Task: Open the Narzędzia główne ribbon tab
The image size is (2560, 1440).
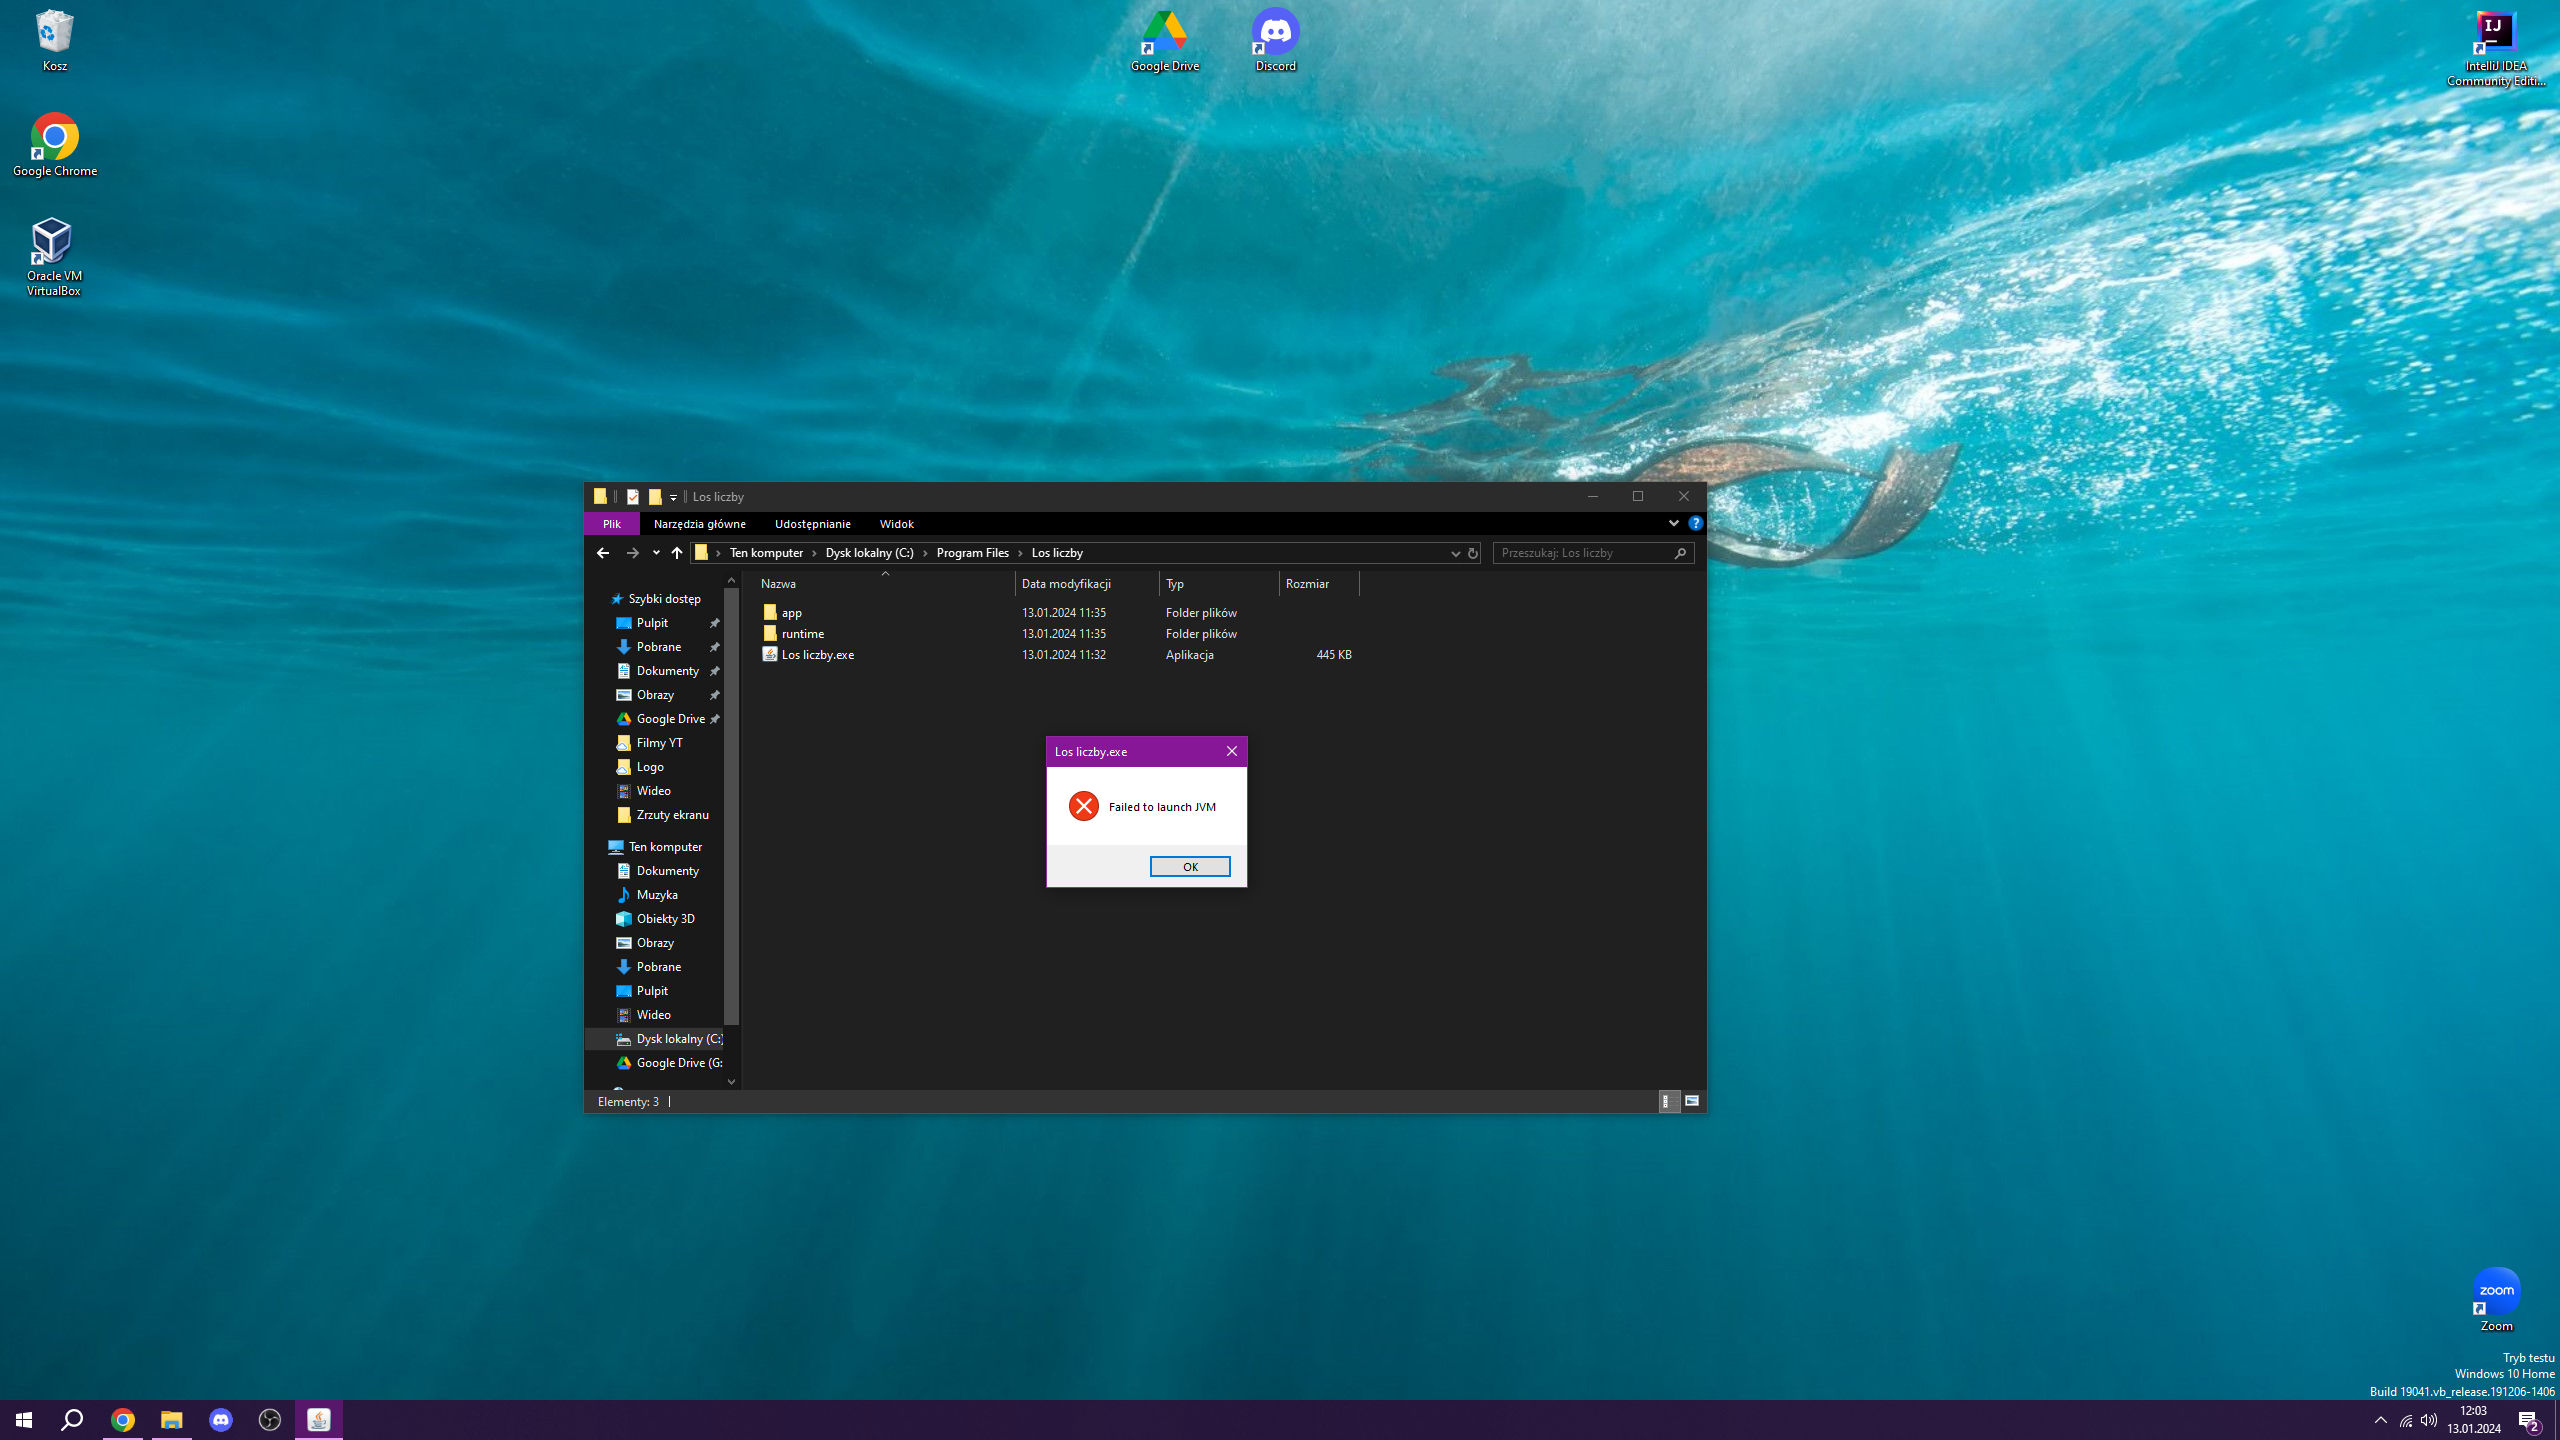Action: point(699,523)
